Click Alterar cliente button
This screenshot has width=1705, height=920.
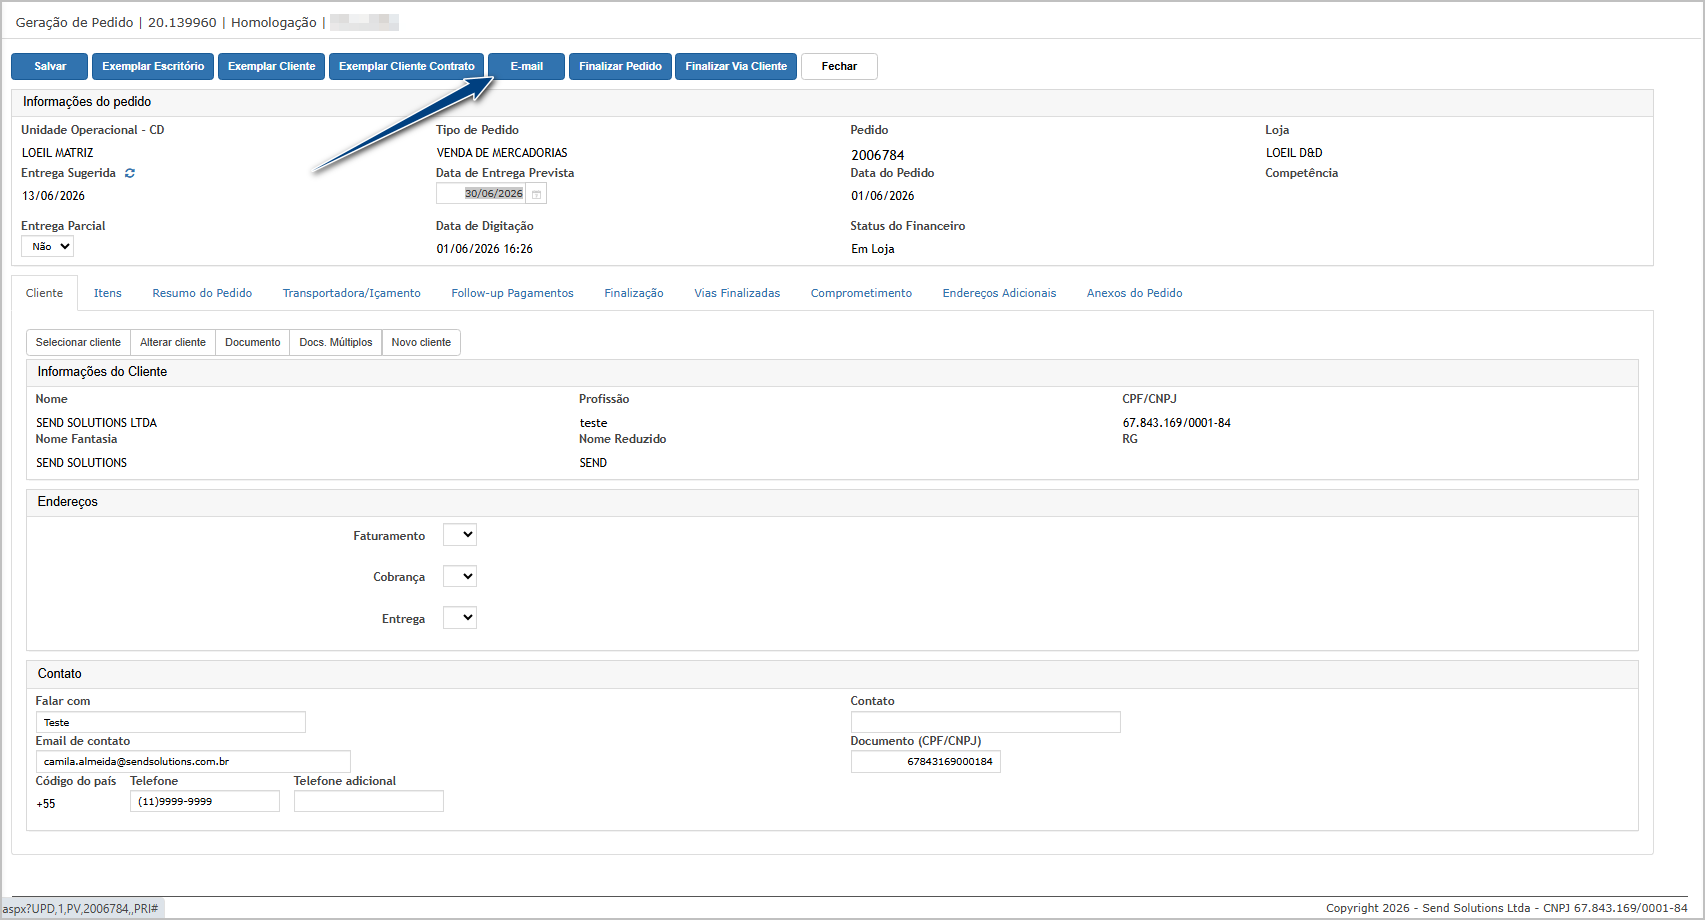pos(173,342)
